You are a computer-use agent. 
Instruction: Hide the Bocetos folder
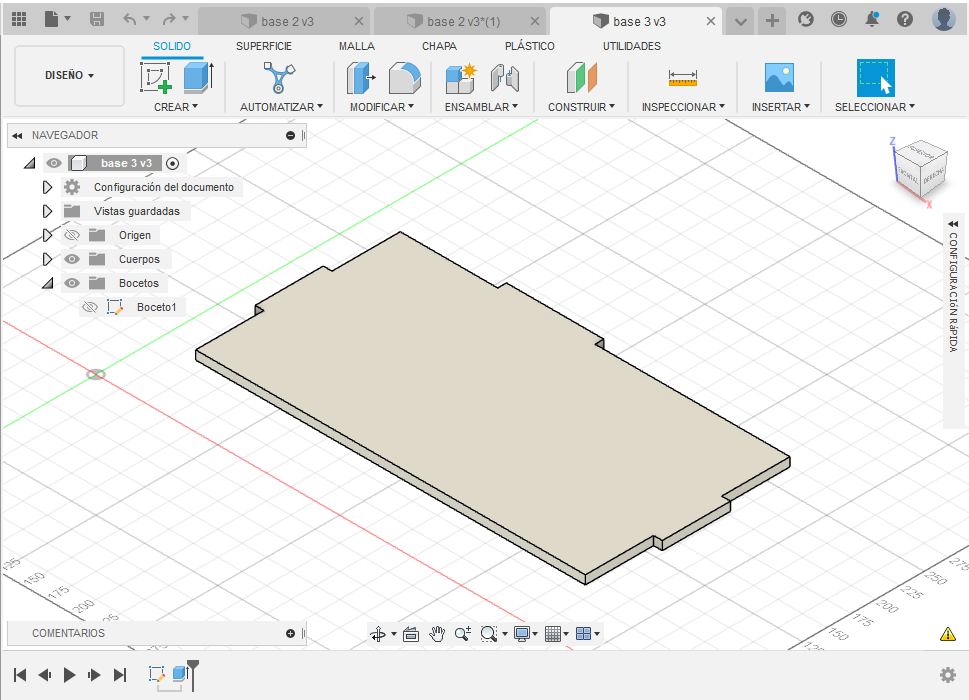tap(72, 283)
